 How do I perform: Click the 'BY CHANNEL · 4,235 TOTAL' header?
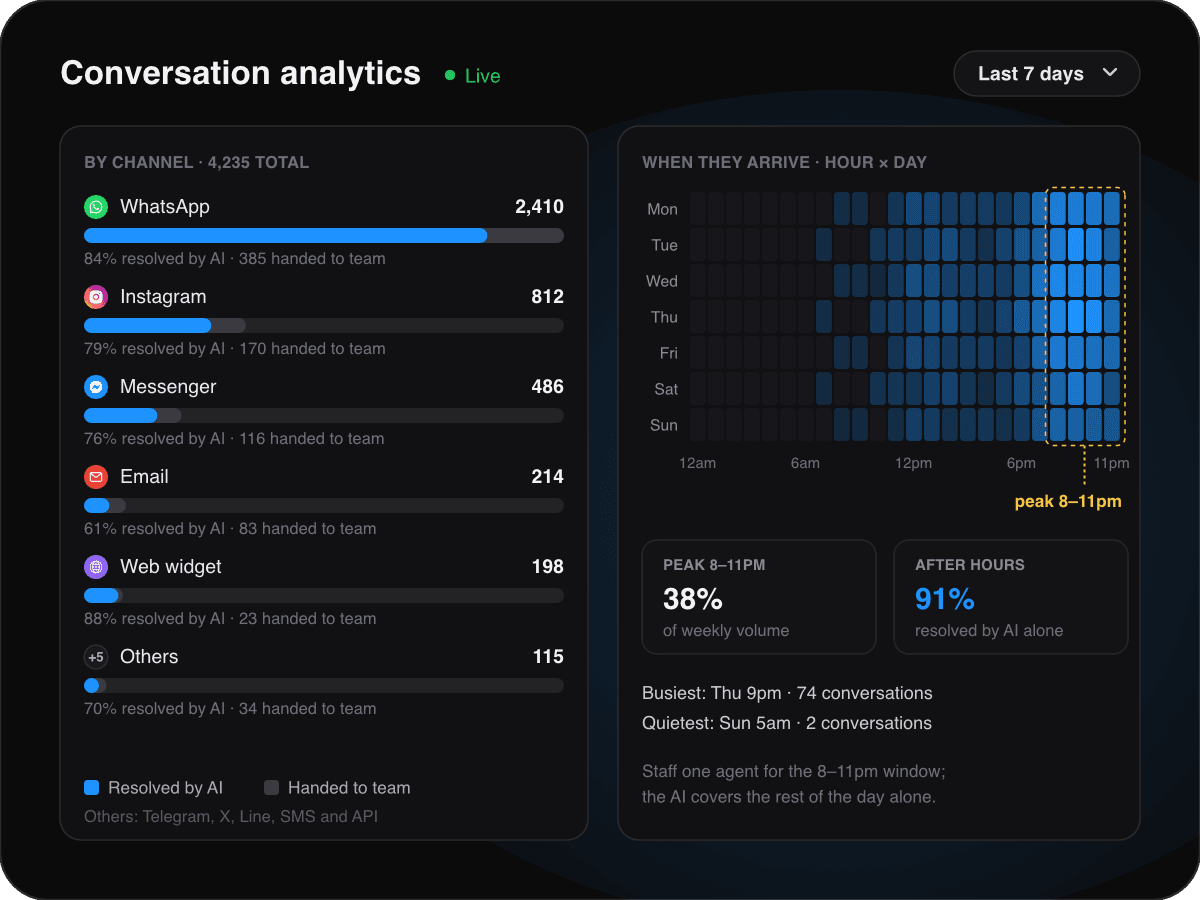(x=197, y=162)
